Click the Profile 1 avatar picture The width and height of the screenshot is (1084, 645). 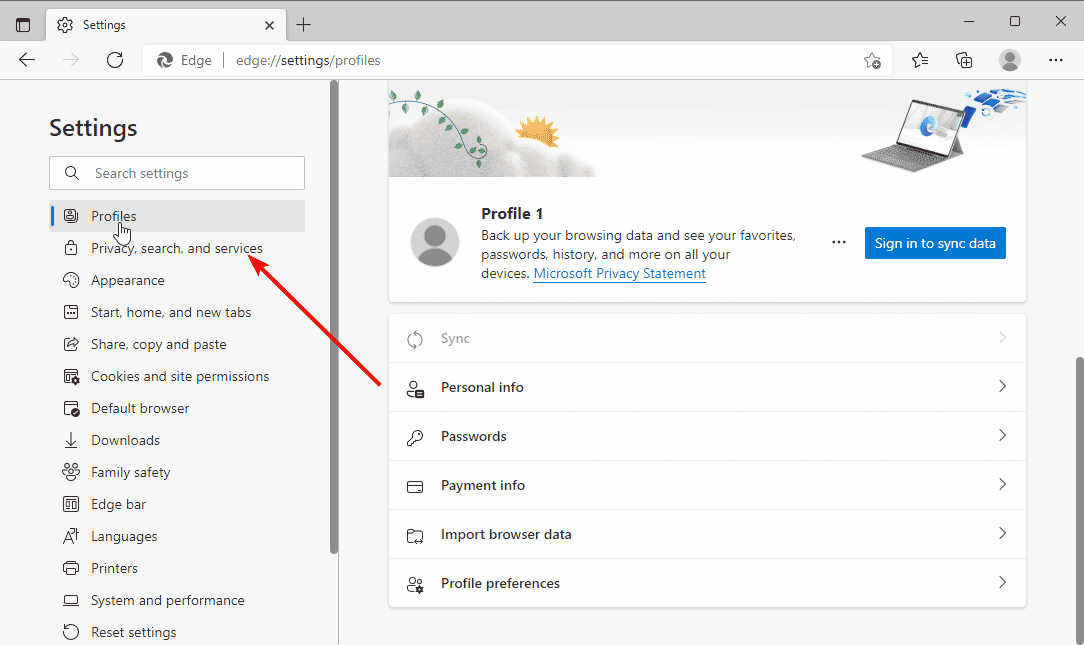click(x=435, y=242)
